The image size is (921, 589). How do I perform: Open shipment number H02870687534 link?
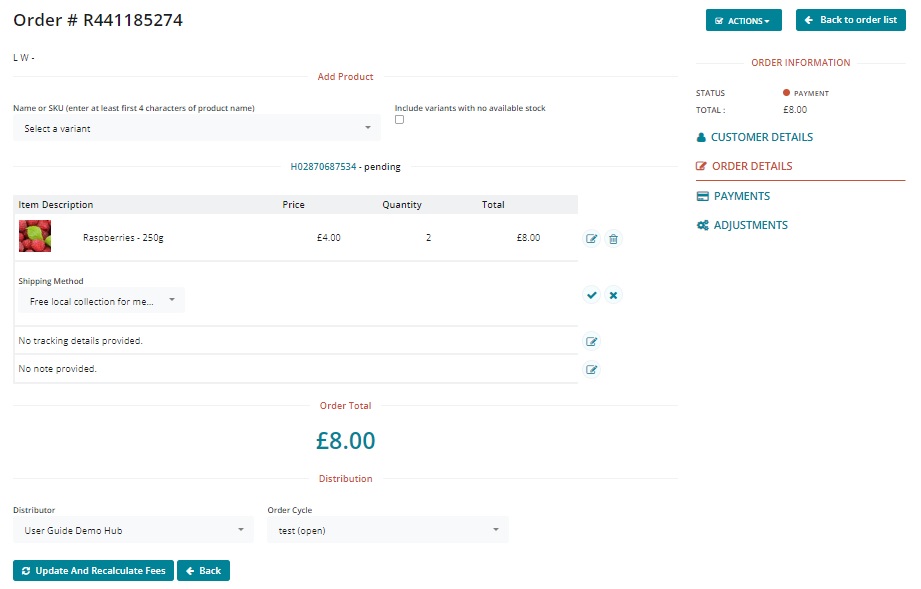point(323,167)
